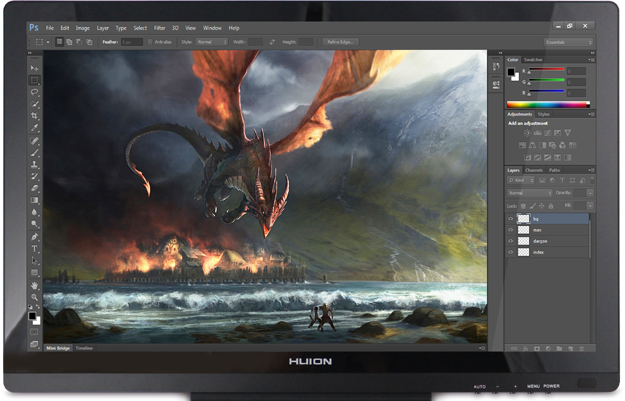Select the Brush tool
Viewport: 625px width, 401px height.
tap(34, 153)
